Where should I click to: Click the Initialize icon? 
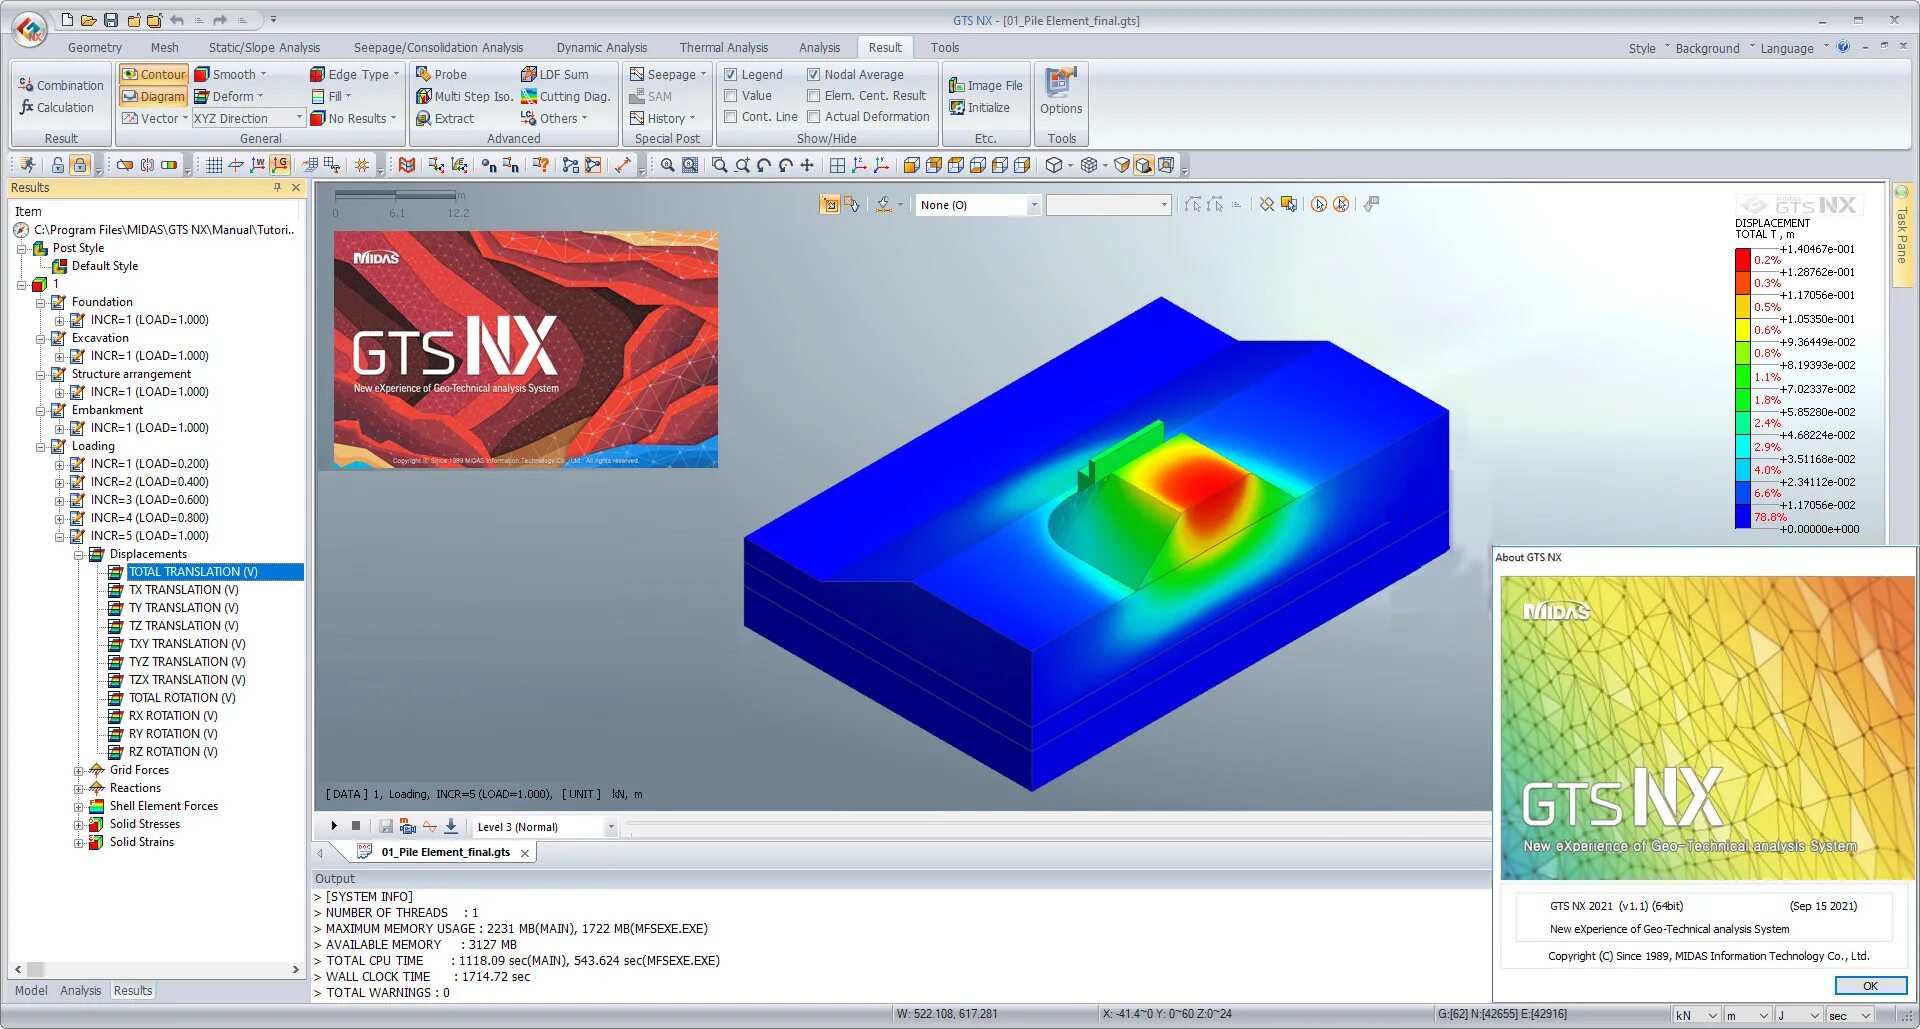coord(979,107)
